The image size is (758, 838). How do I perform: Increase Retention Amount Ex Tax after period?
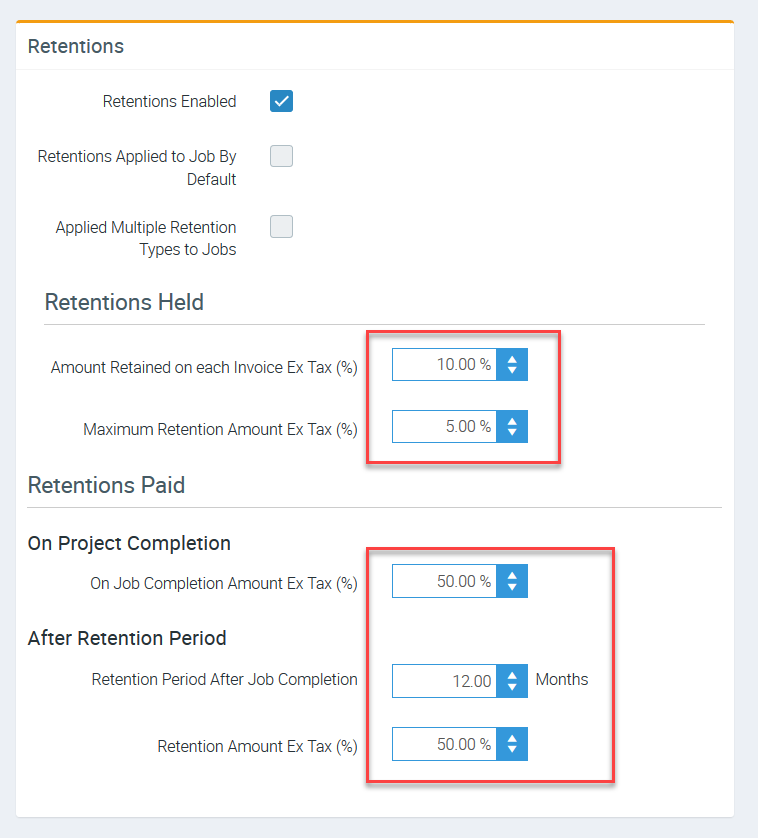click(512, 739)
